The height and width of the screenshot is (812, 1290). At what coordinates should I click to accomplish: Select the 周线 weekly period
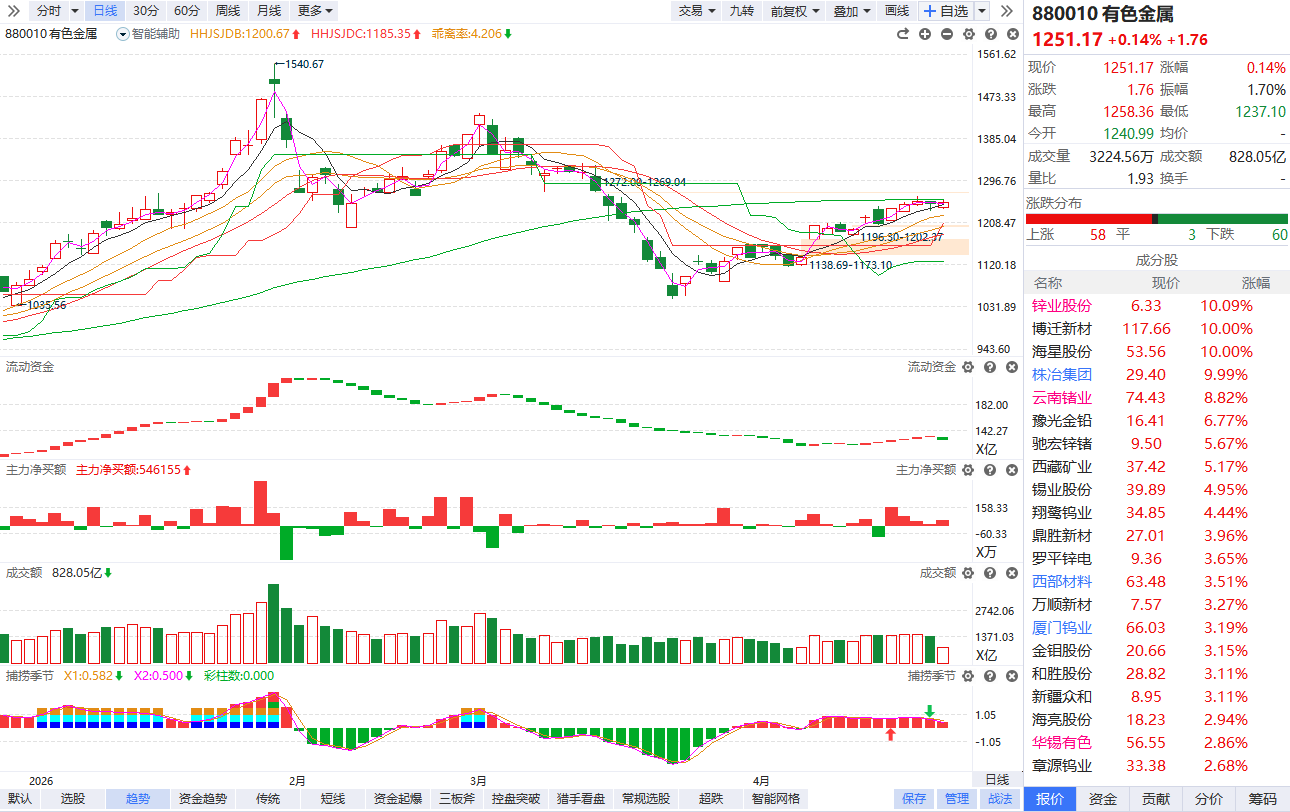pyautogui.click(x=228, y=11)
